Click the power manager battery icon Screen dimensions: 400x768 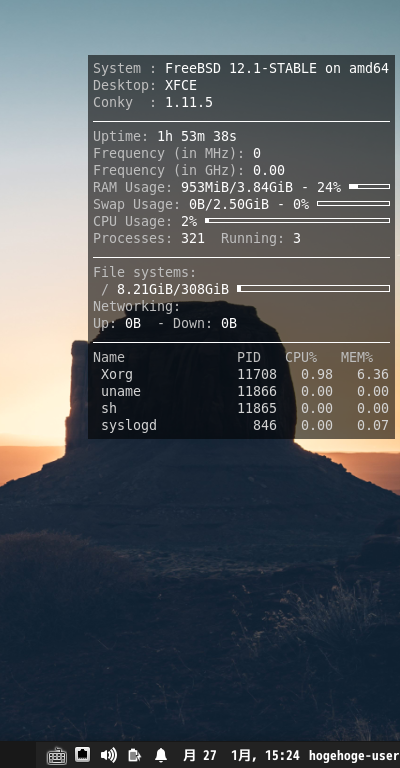(x=134, y=755)
